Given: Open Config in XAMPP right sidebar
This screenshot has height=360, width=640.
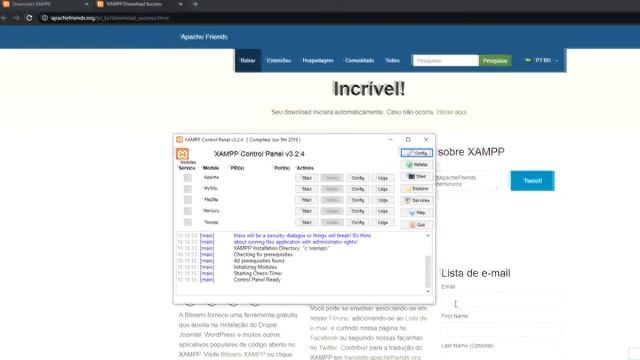Looking at the screenshot, I should click(x=416, y=153).
